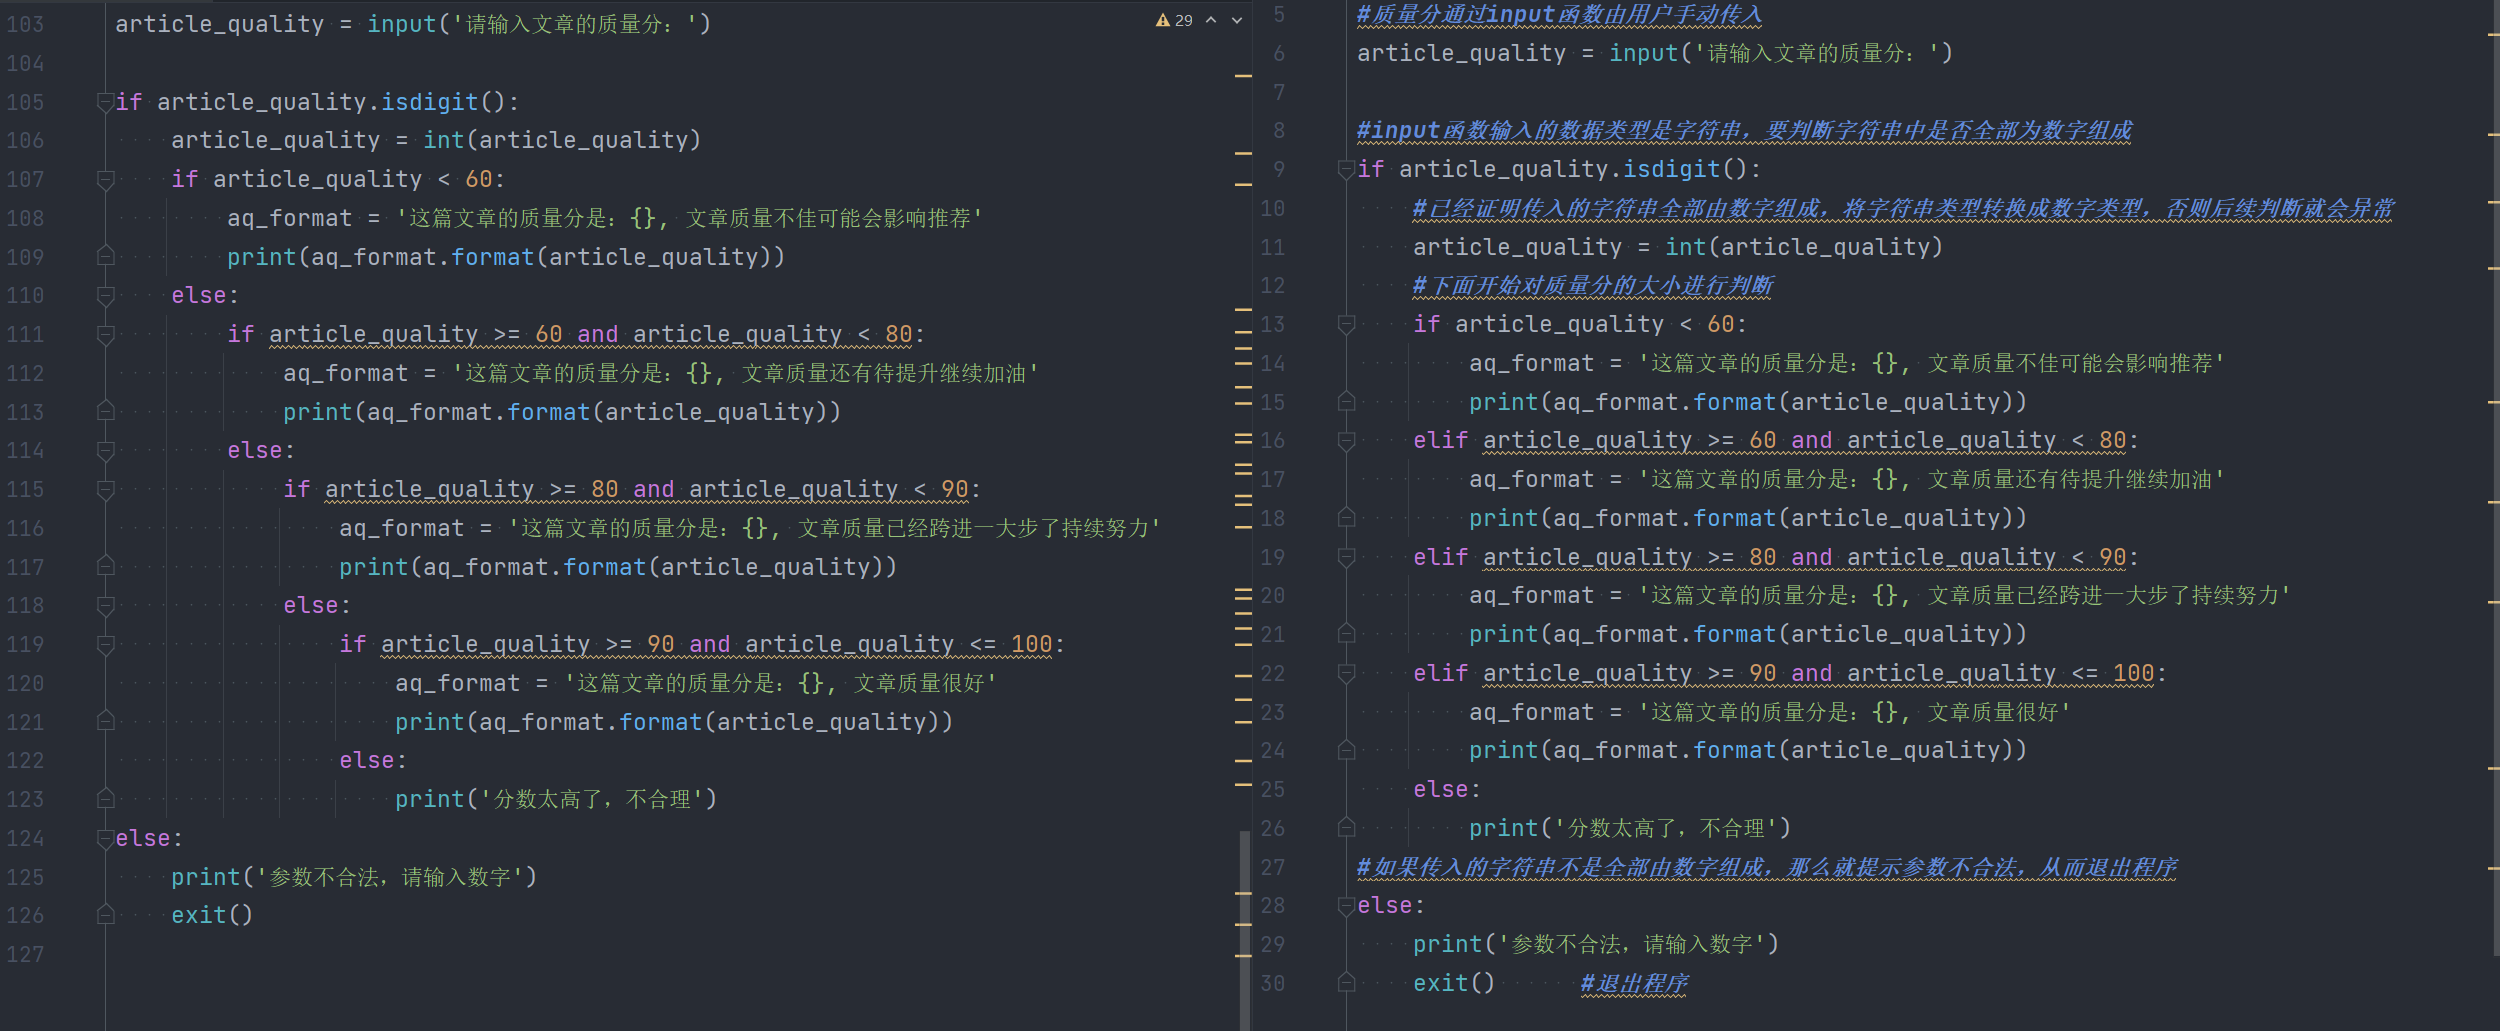The image size is (2500, 1031).
Task: Collapse the fold at left line 115
Action: [x=105, y=489]
